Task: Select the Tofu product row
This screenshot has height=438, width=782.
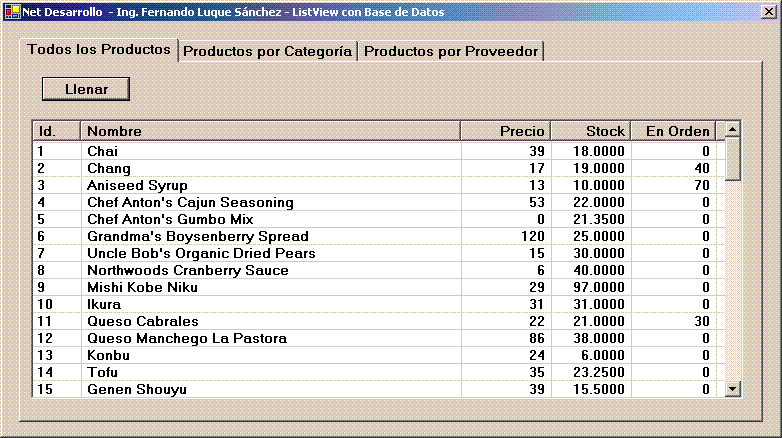Action: [x=378, y=372]
